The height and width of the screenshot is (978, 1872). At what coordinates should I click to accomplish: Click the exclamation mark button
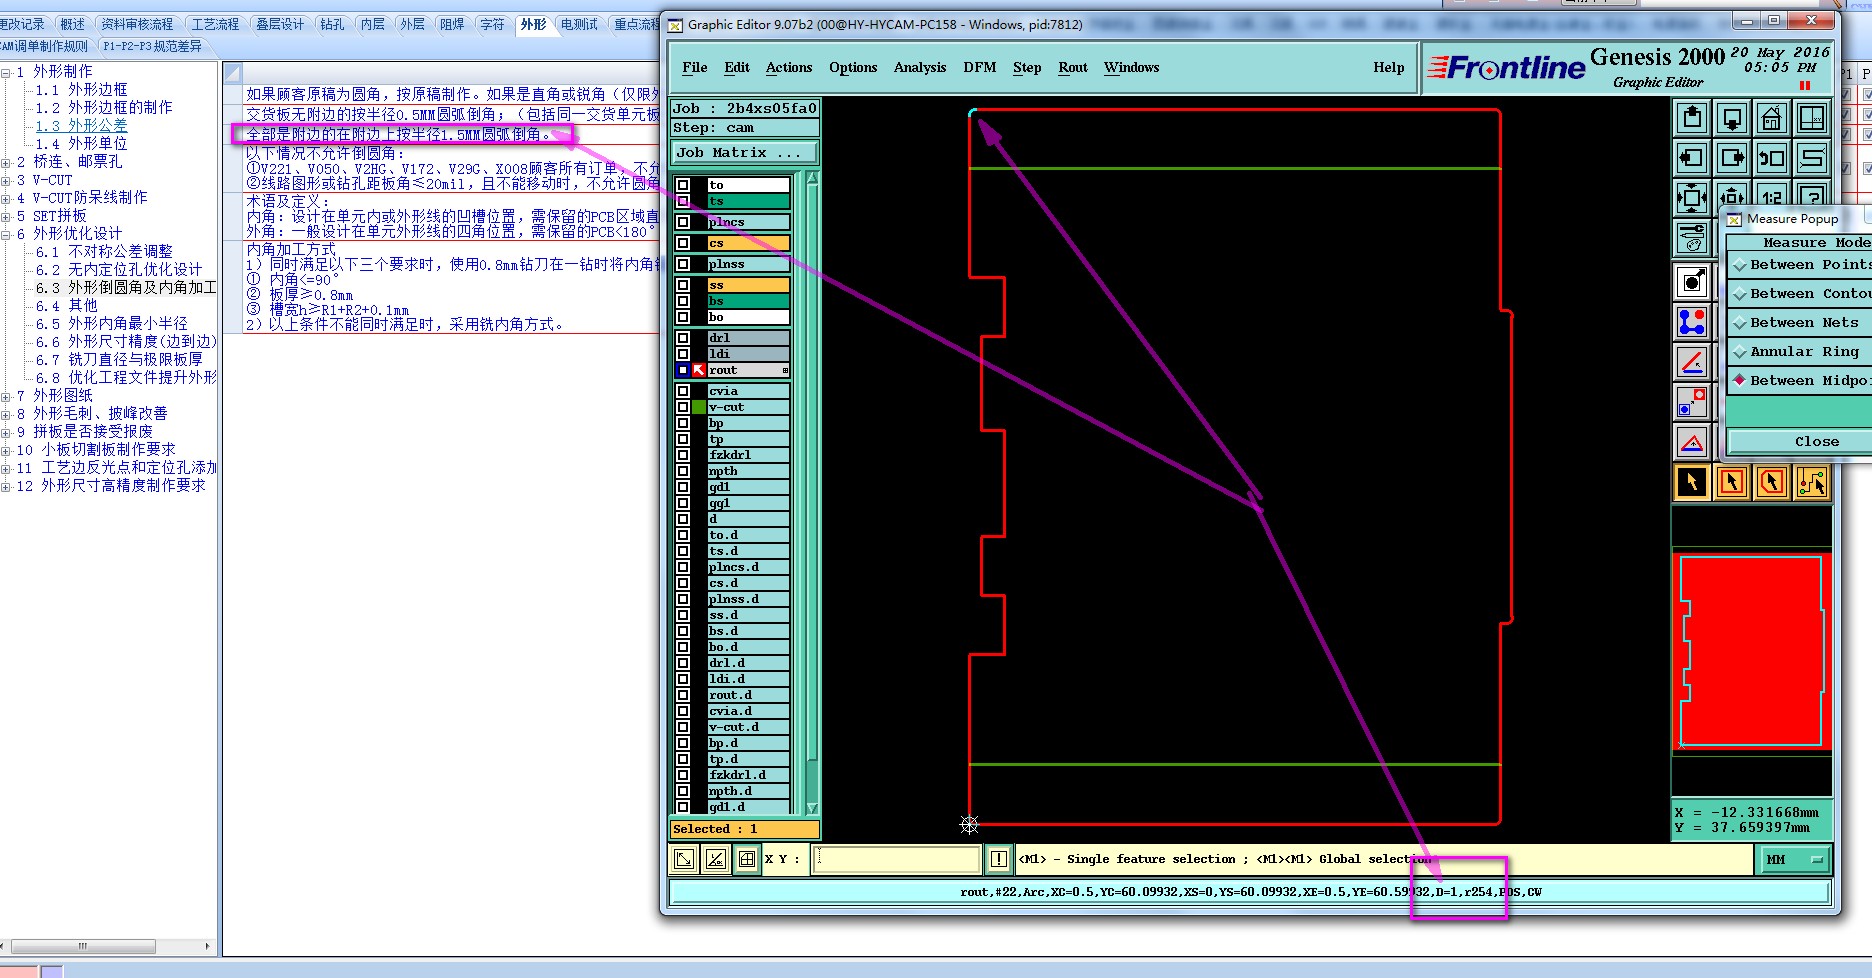[x=999, y=859]
